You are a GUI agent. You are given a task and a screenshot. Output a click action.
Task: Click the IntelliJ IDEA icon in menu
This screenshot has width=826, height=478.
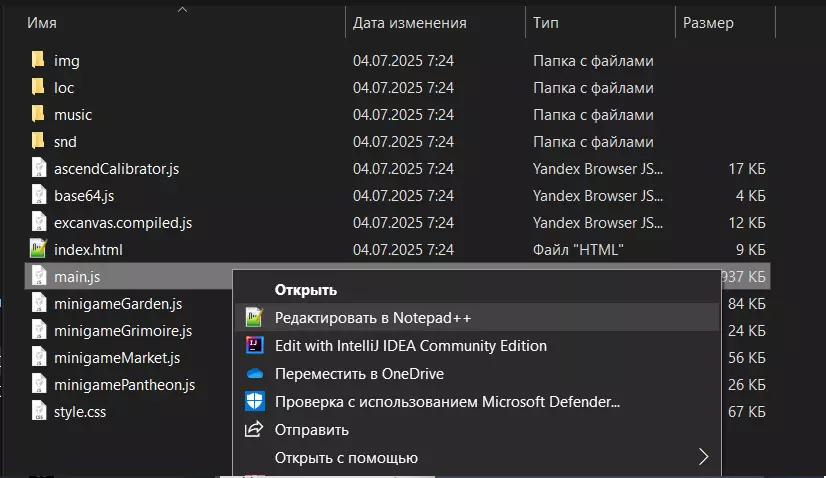coord(254,346)
